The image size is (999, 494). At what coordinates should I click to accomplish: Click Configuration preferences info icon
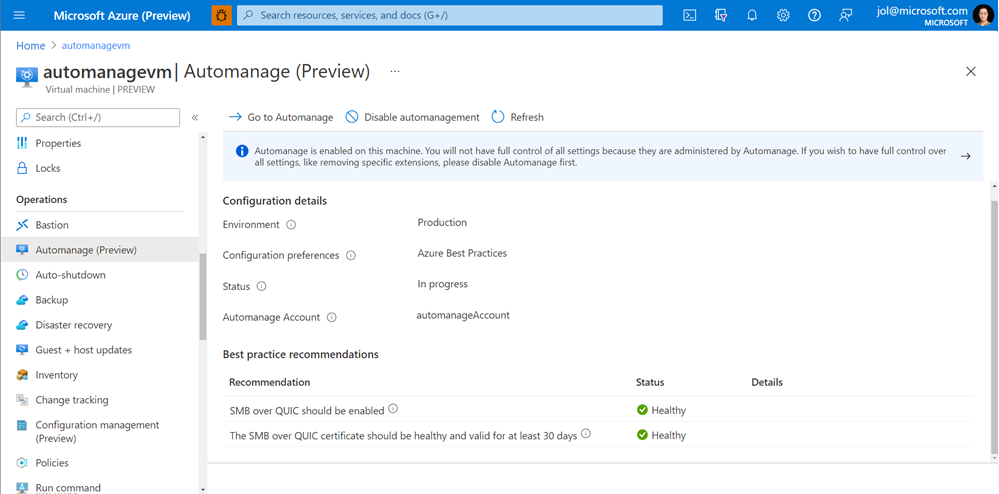[351, 256]
